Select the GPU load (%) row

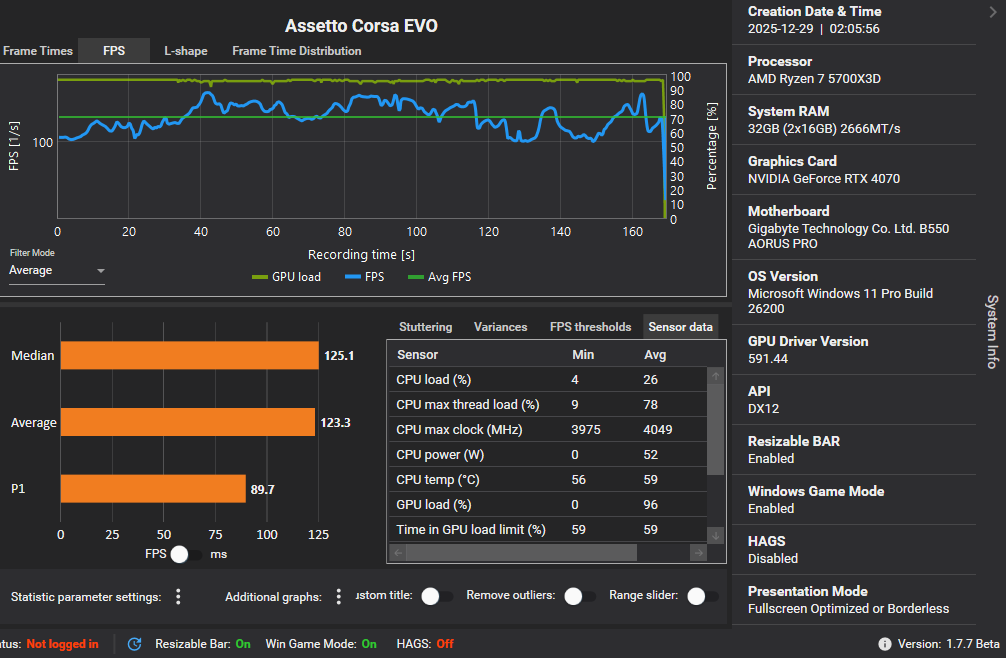pos(547,505)
